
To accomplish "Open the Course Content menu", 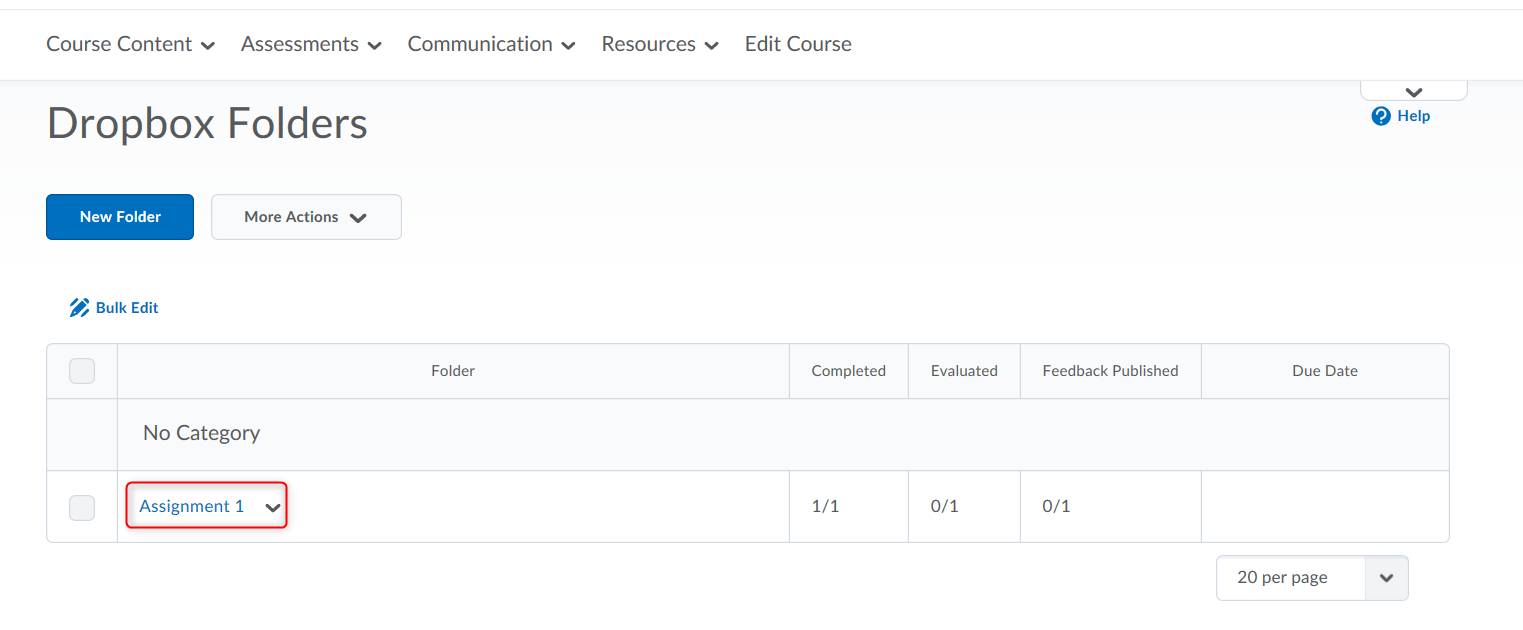I will [130, 44].
